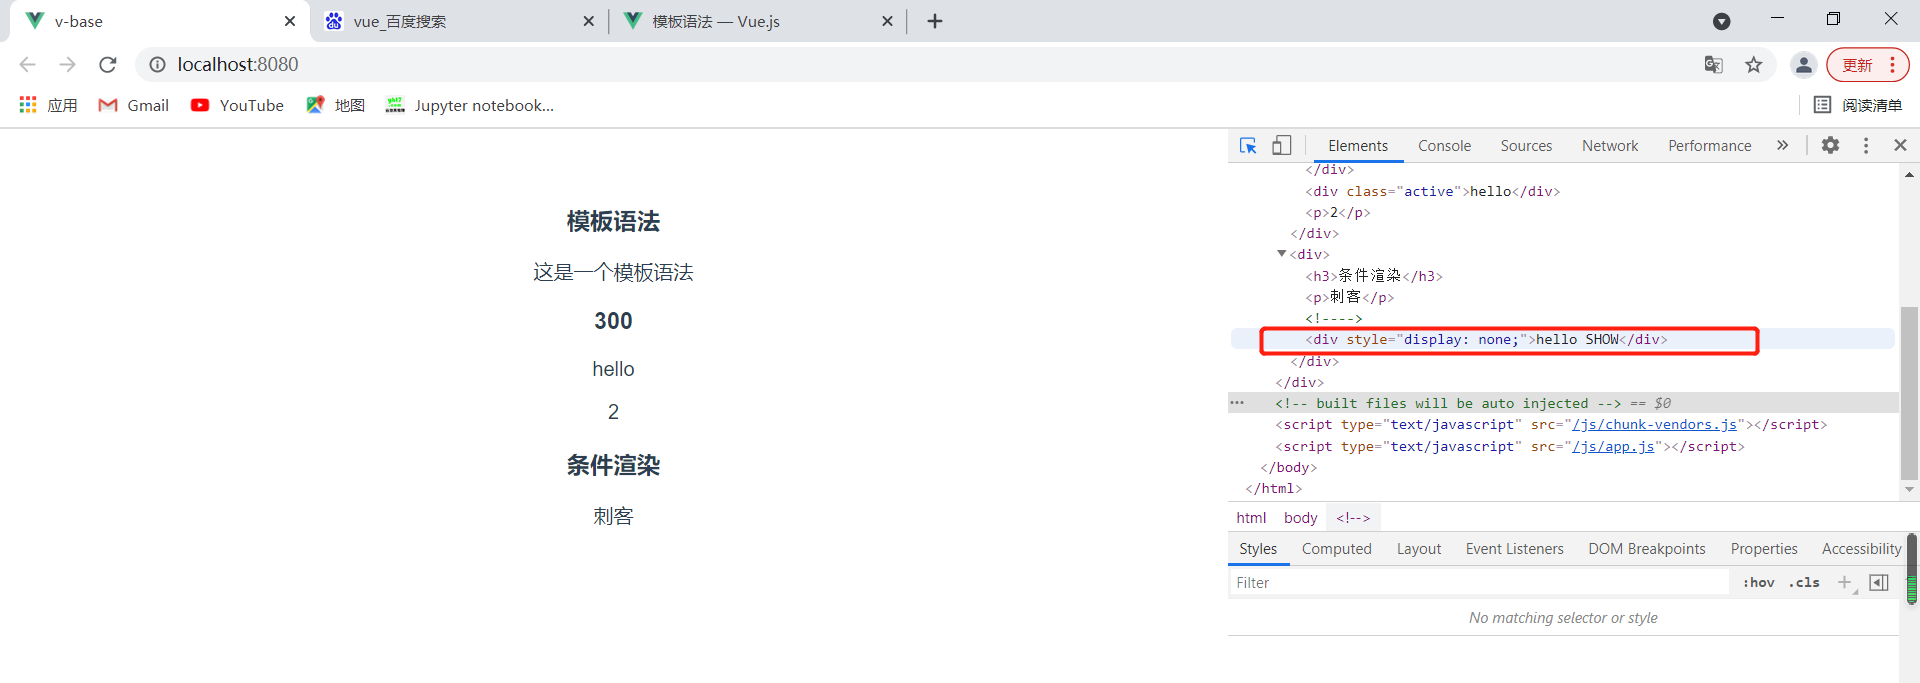Image resolution: width=1920 pixels, height=683 pixels.
Task: Click the 更新 update button
Action: 1867,65
